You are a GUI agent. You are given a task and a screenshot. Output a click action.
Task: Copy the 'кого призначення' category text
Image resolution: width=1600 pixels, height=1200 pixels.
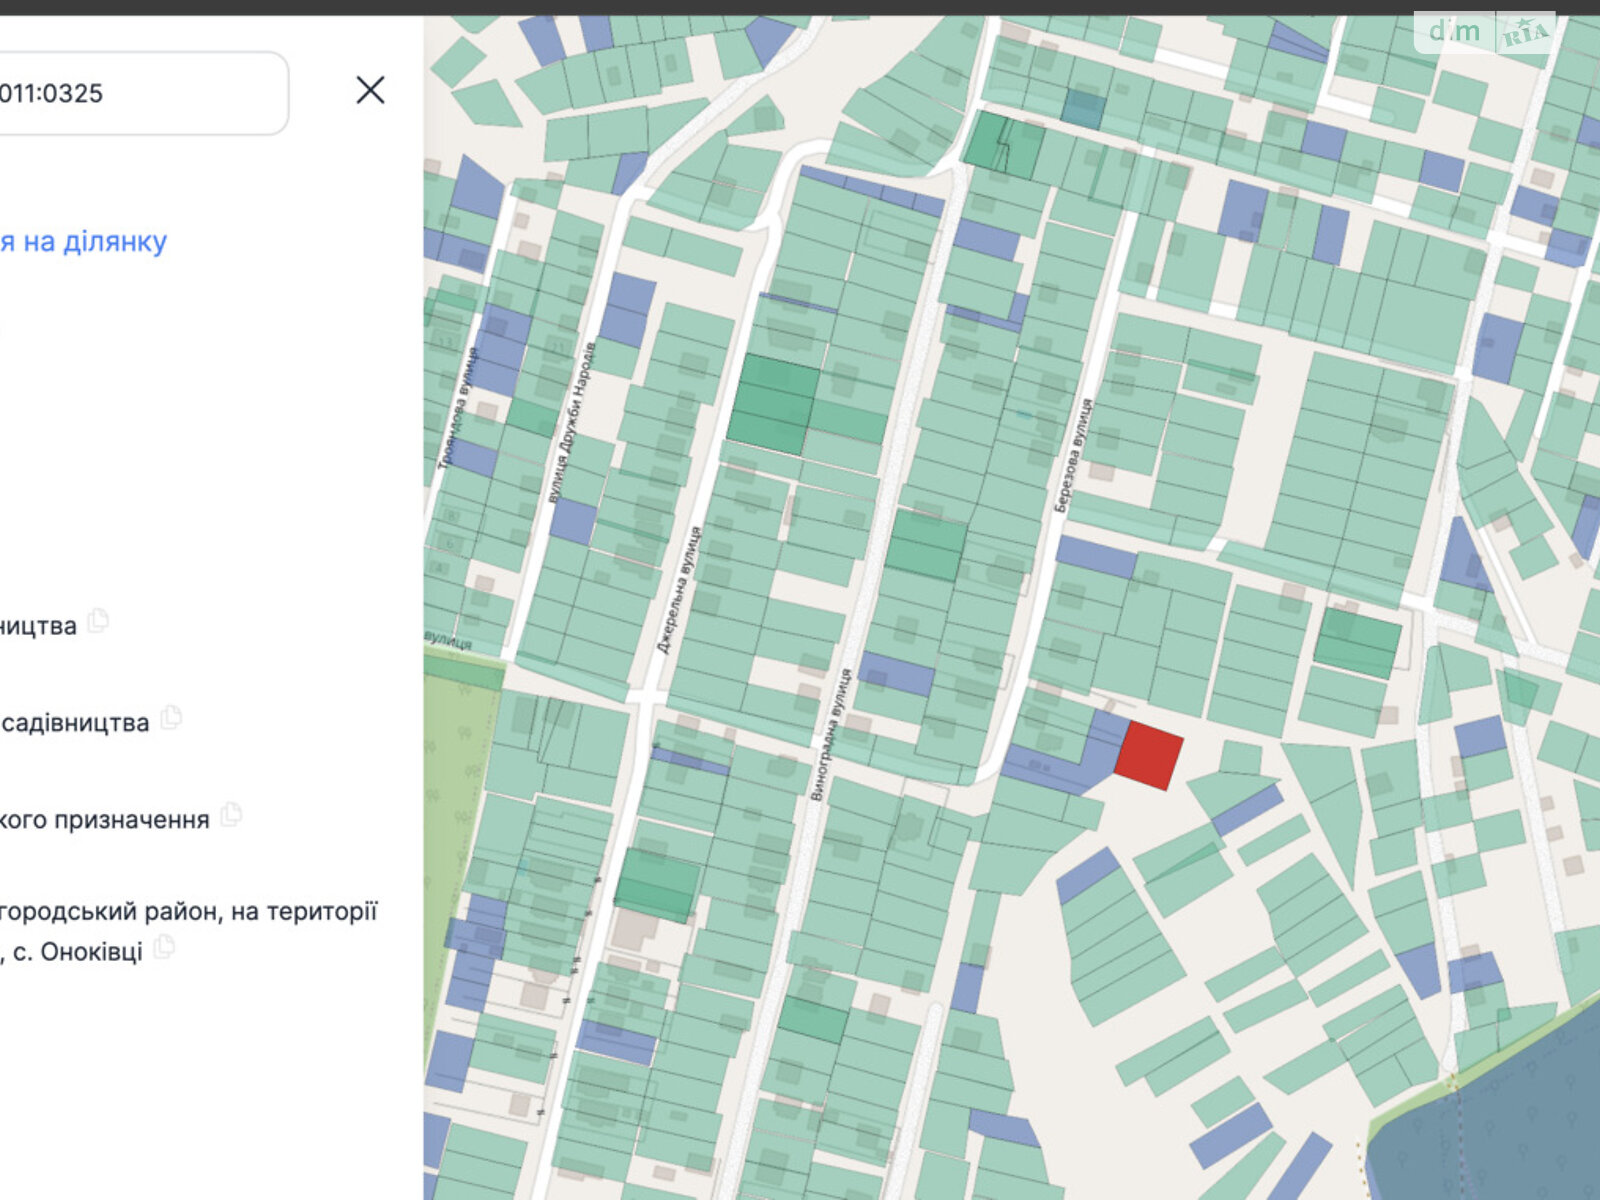tap(231, 815)
